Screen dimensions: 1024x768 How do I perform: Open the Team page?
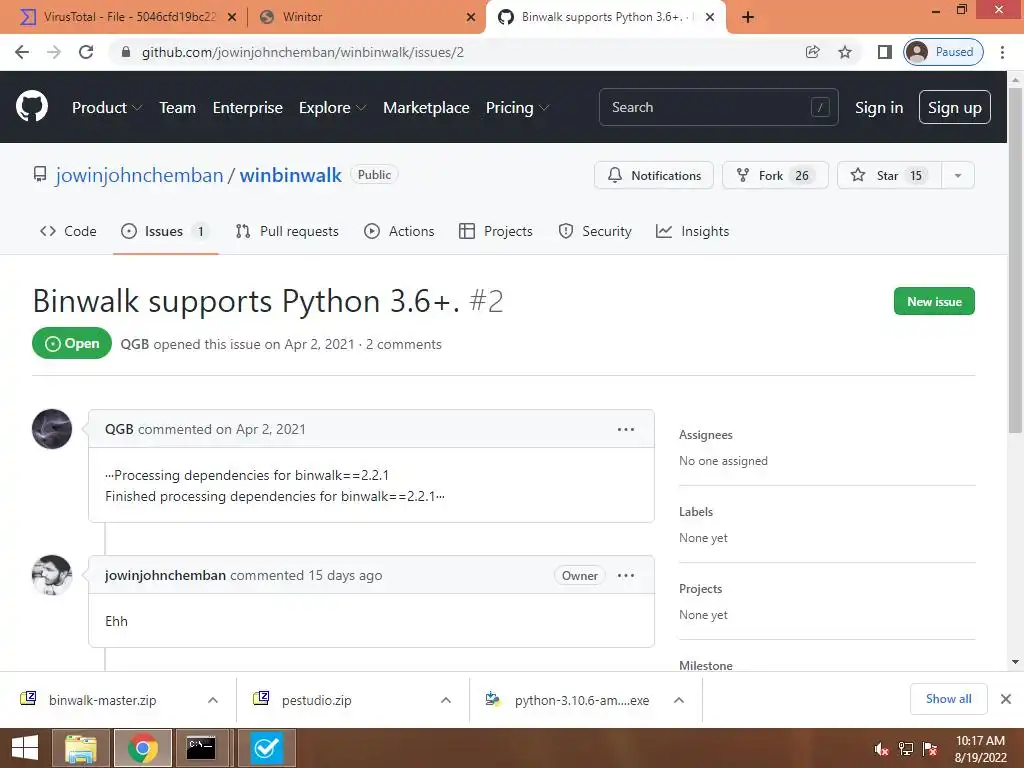177,108
